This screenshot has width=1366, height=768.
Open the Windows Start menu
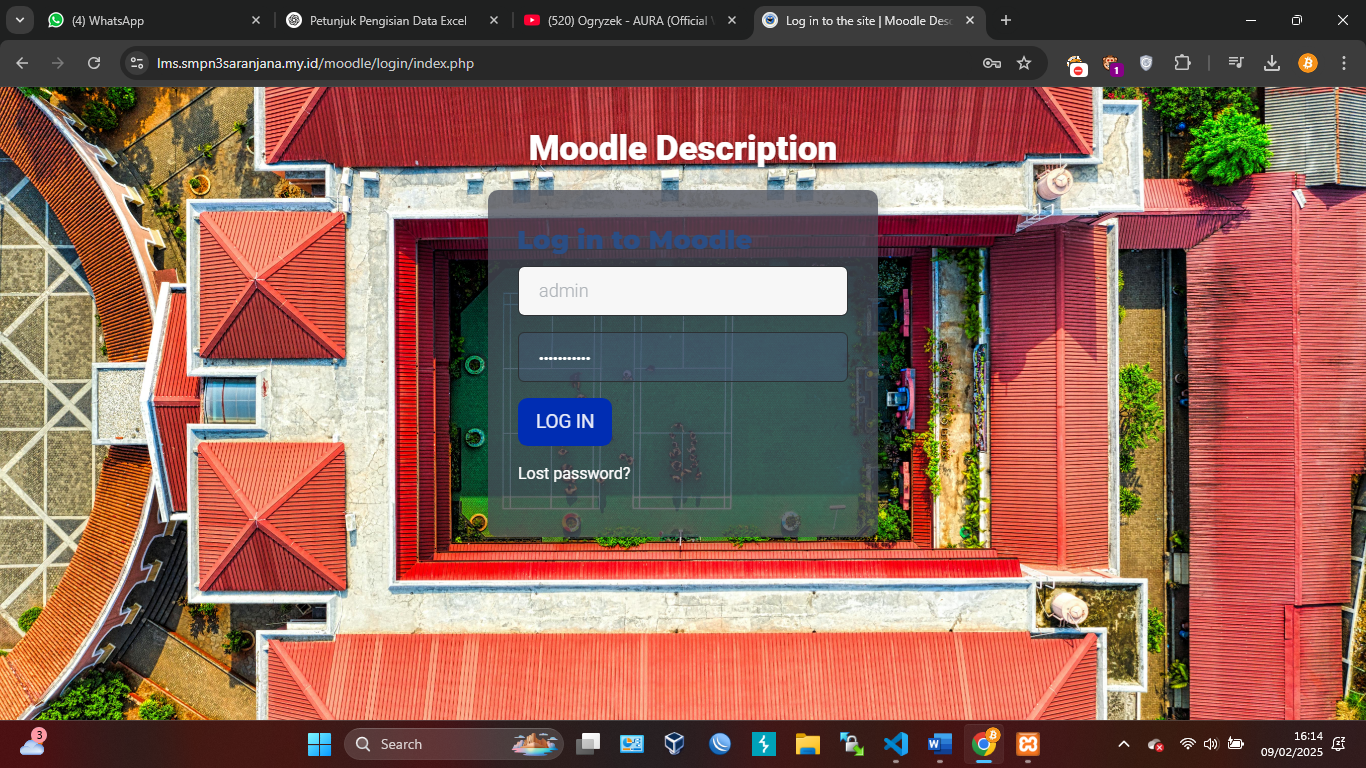319,744
